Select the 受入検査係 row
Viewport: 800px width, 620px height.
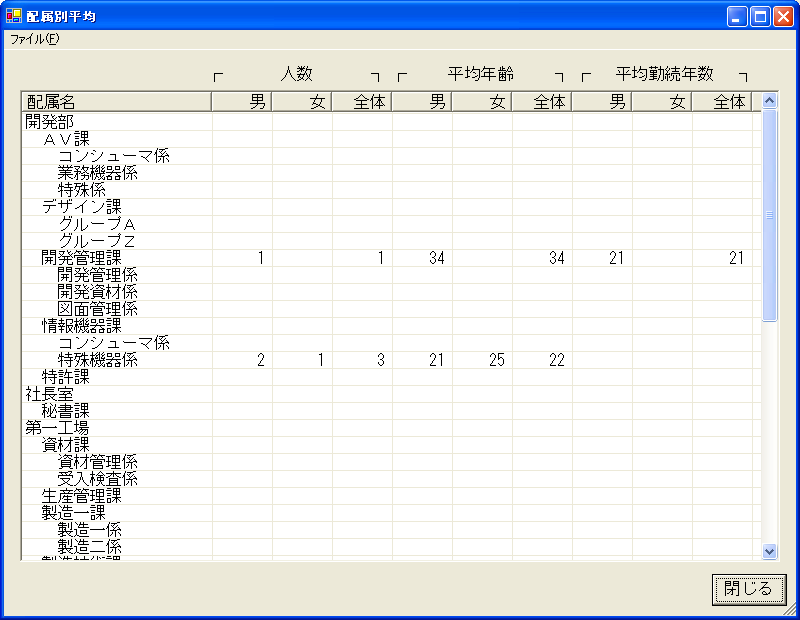pyautogui.click(x=97, y=479)
